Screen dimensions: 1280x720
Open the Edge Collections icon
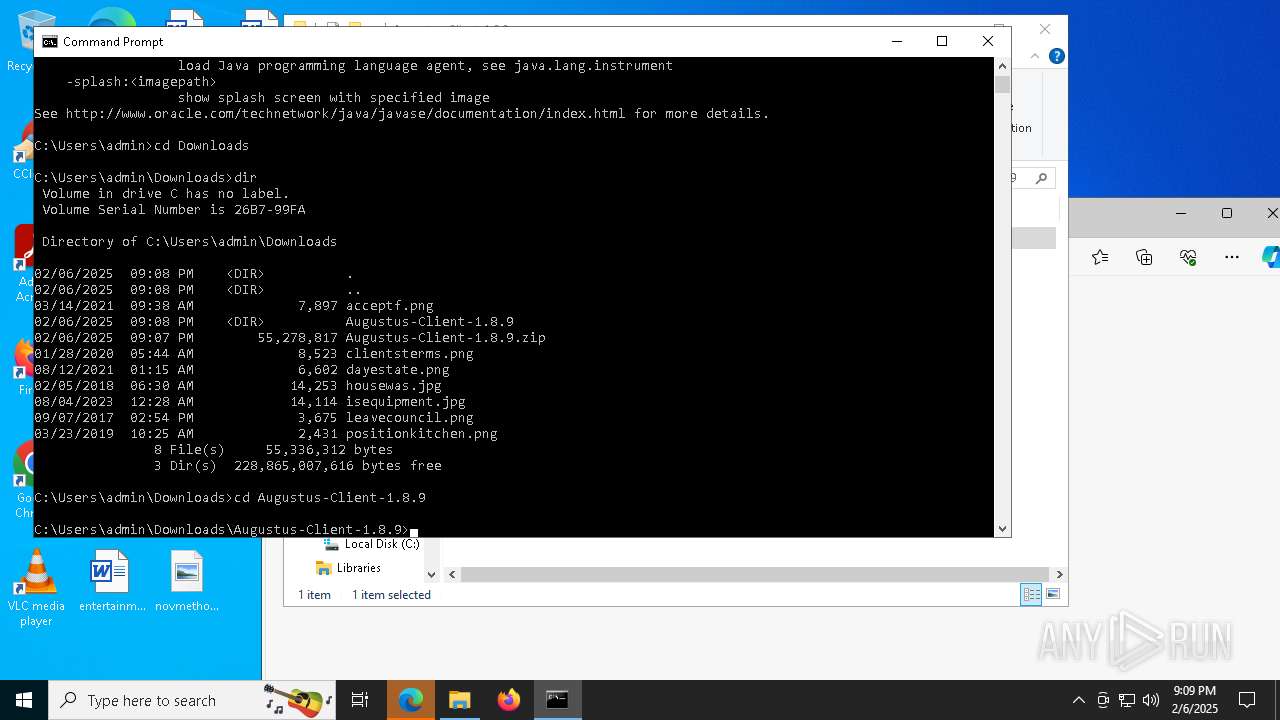tap(1144, 257)
